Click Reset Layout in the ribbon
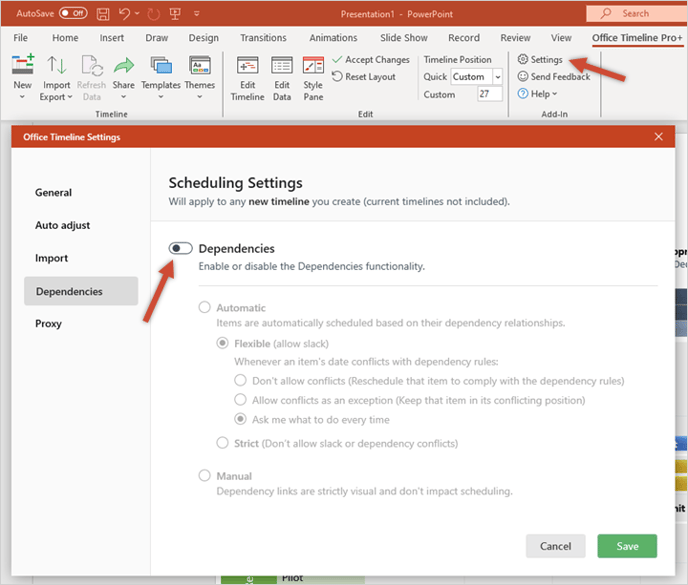 pyautogui.click(x=364, y=77)
